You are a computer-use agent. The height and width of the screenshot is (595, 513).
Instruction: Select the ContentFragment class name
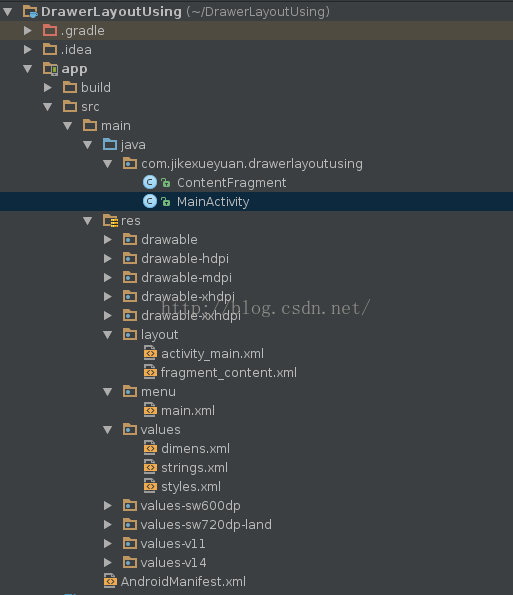[x=231, y=183]
